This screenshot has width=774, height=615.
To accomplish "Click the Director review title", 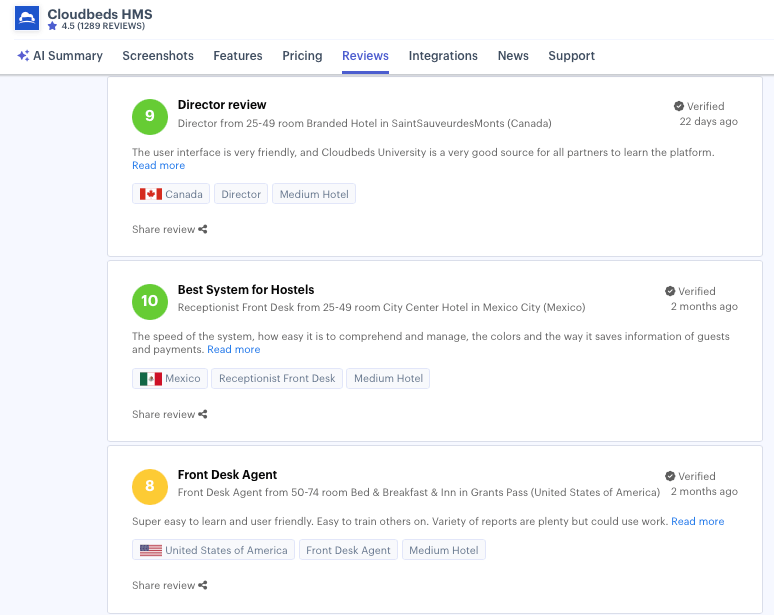I will click(222, 105).
